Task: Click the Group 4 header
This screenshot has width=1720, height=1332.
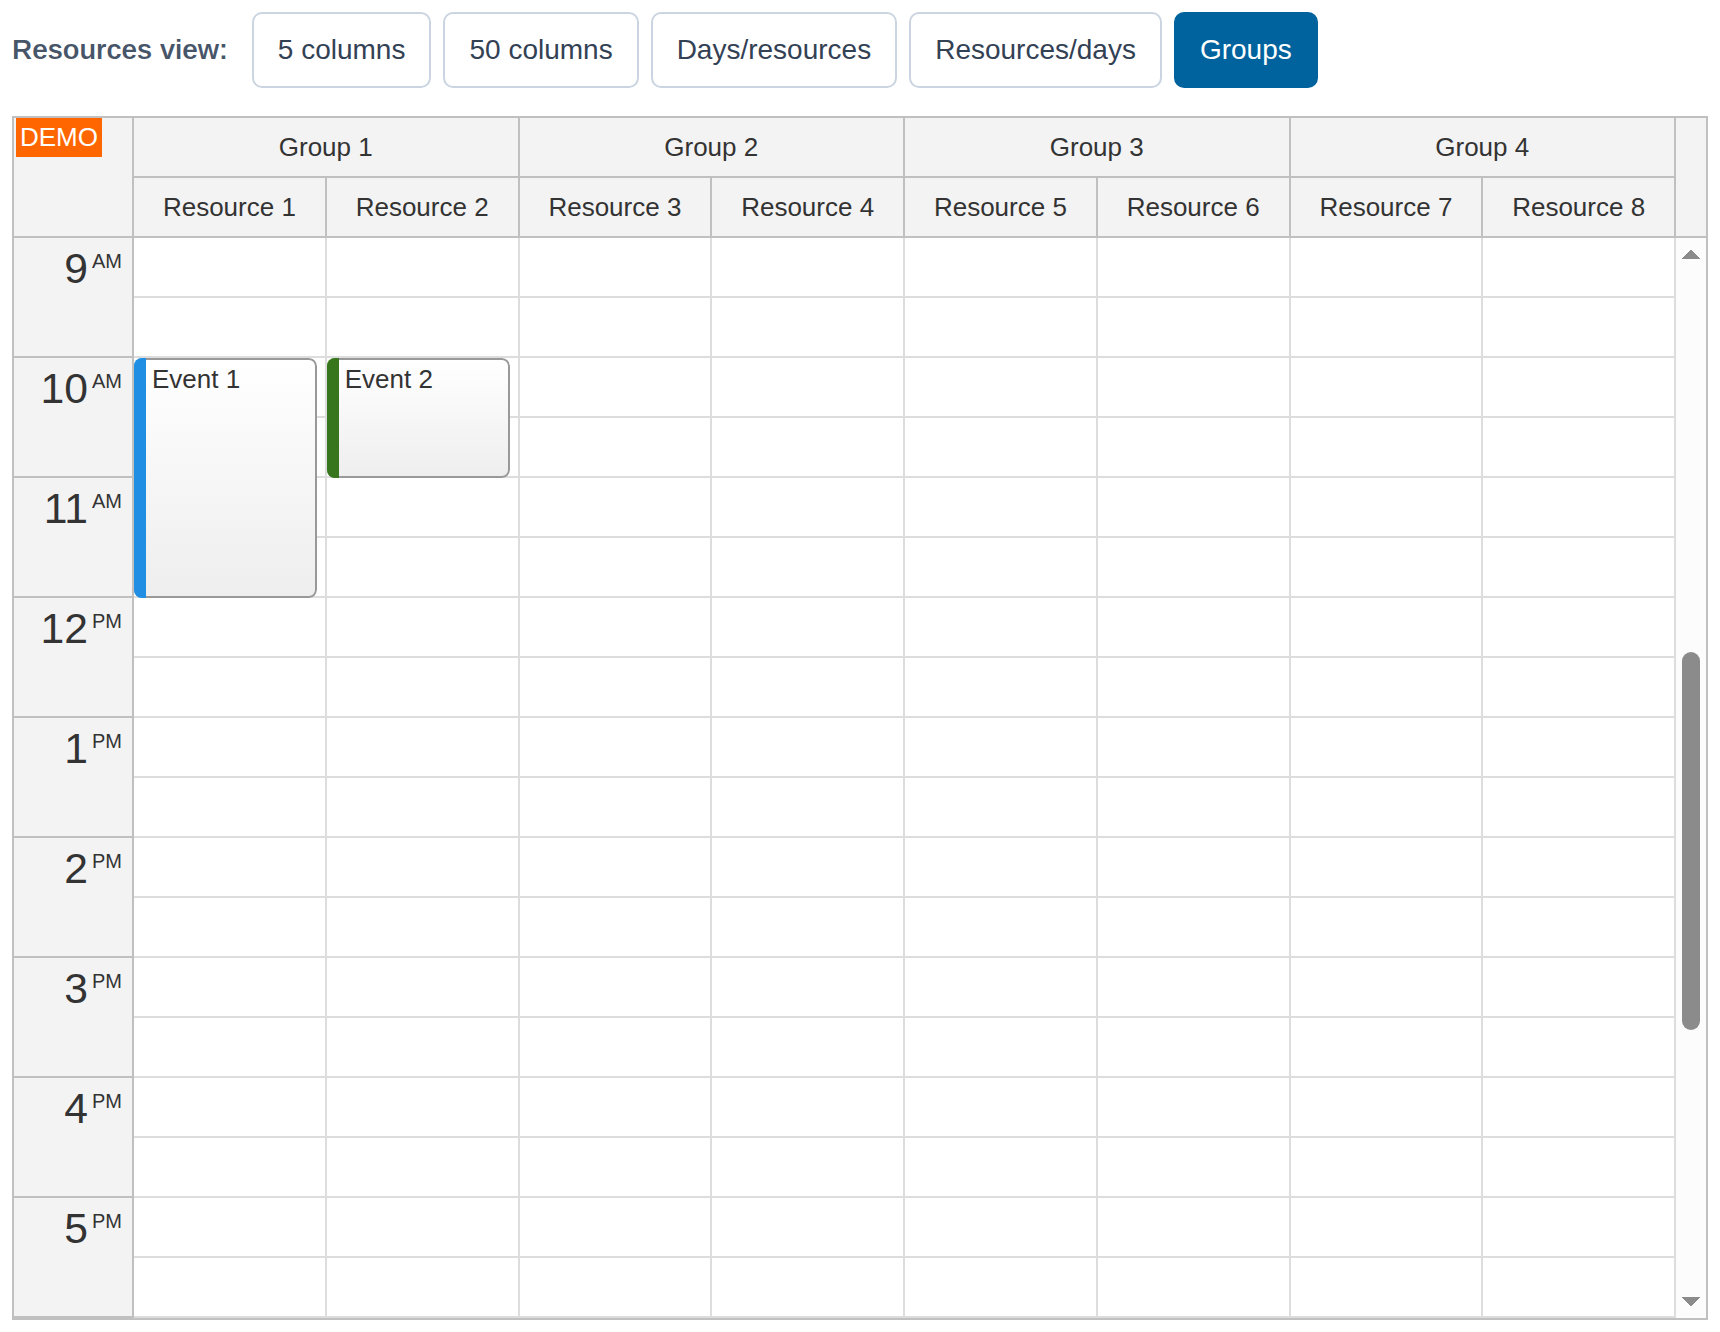Action: click(x=1482, y=148)
